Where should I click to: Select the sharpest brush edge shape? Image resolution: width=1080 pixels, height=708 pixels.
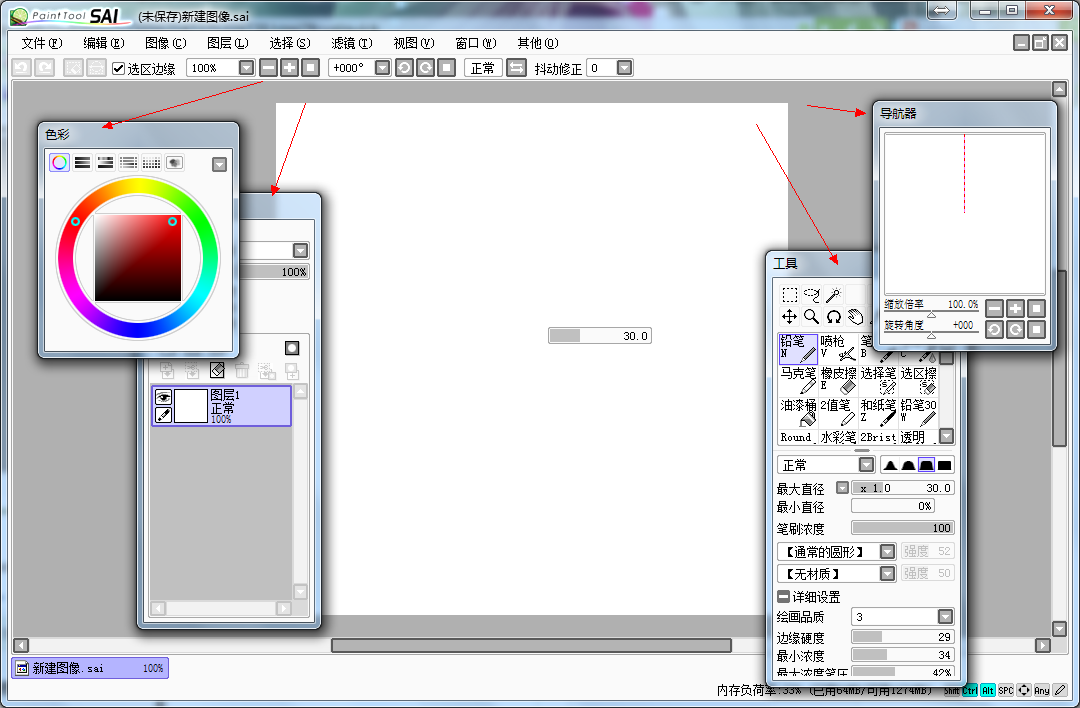[891, 465]
